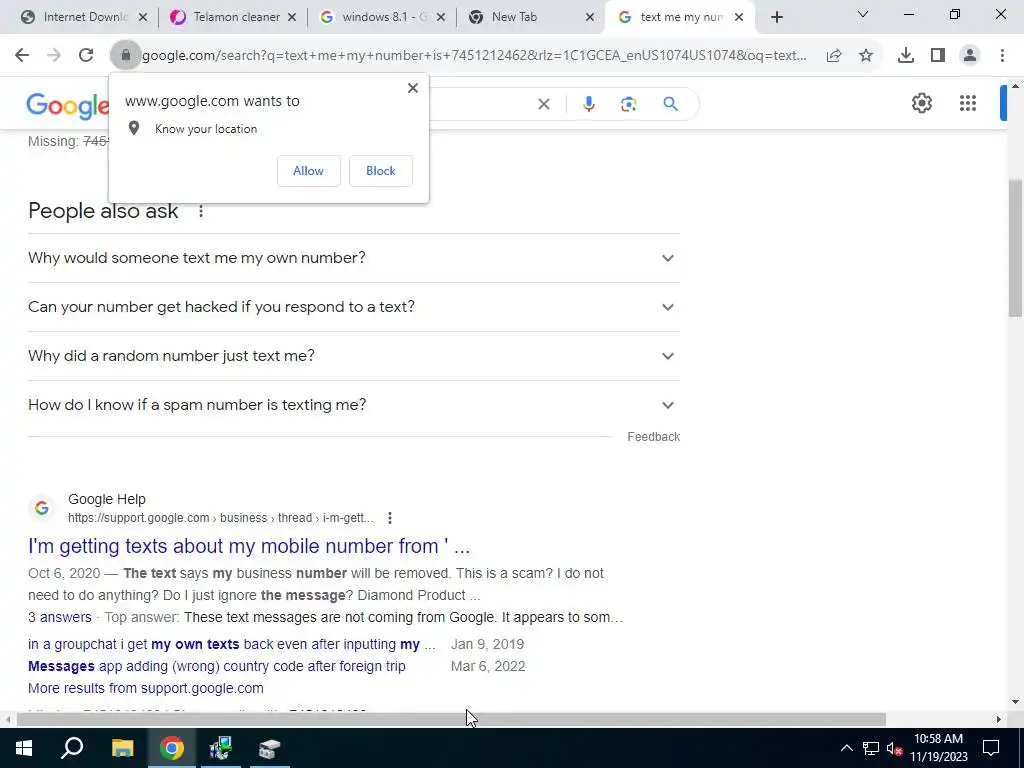This screenshot has height=768, width=1024.
Task: Click the scroll right arrow
Action: click(x=999, y=720)
